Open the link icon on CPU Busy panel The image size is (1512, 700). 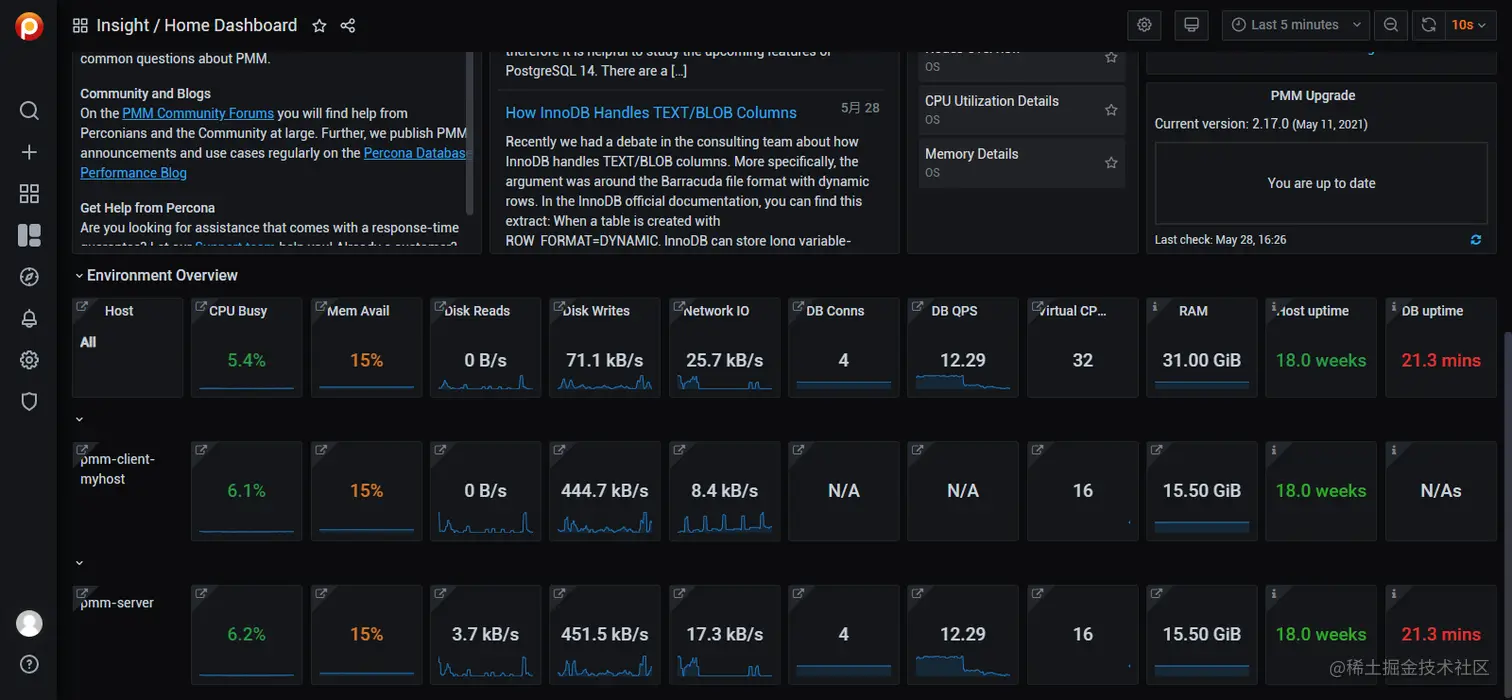point(201,307)
